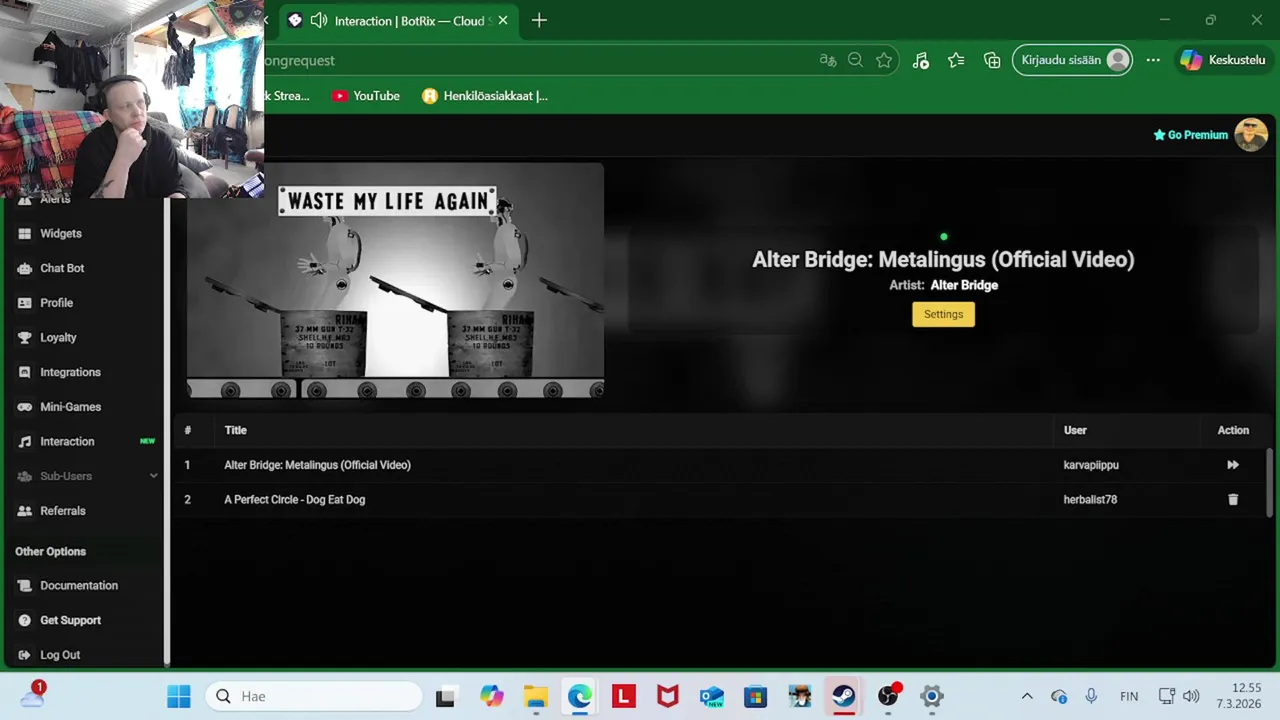Open Documentation under Other Options
The width and height of the screenshot is (1280, 720).
coord(79,586)
